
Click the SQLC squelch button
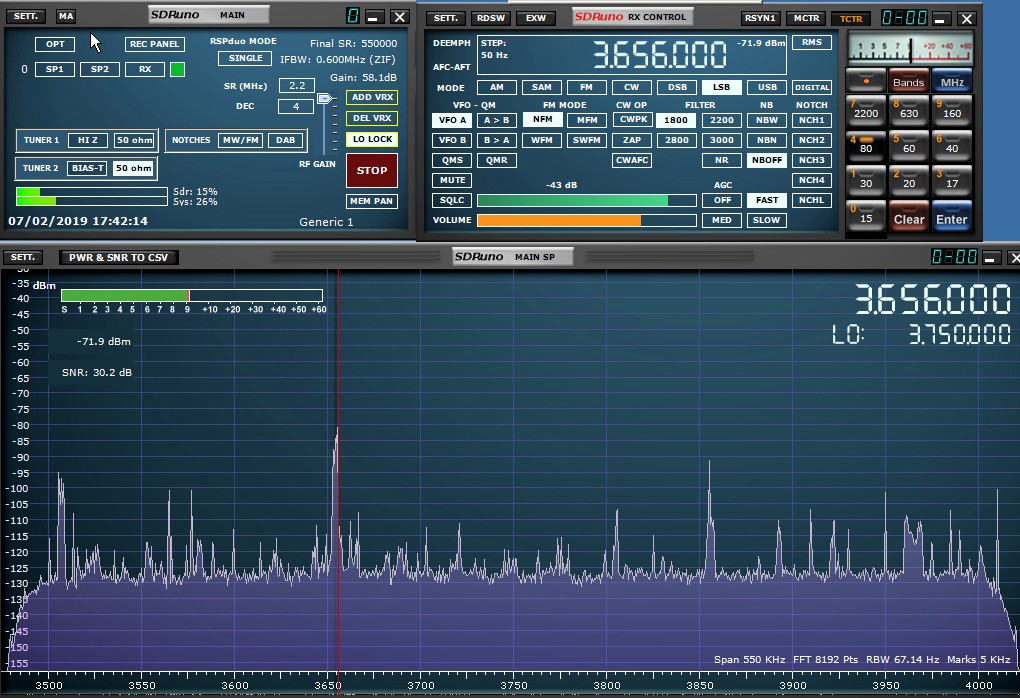pos(452,200)
